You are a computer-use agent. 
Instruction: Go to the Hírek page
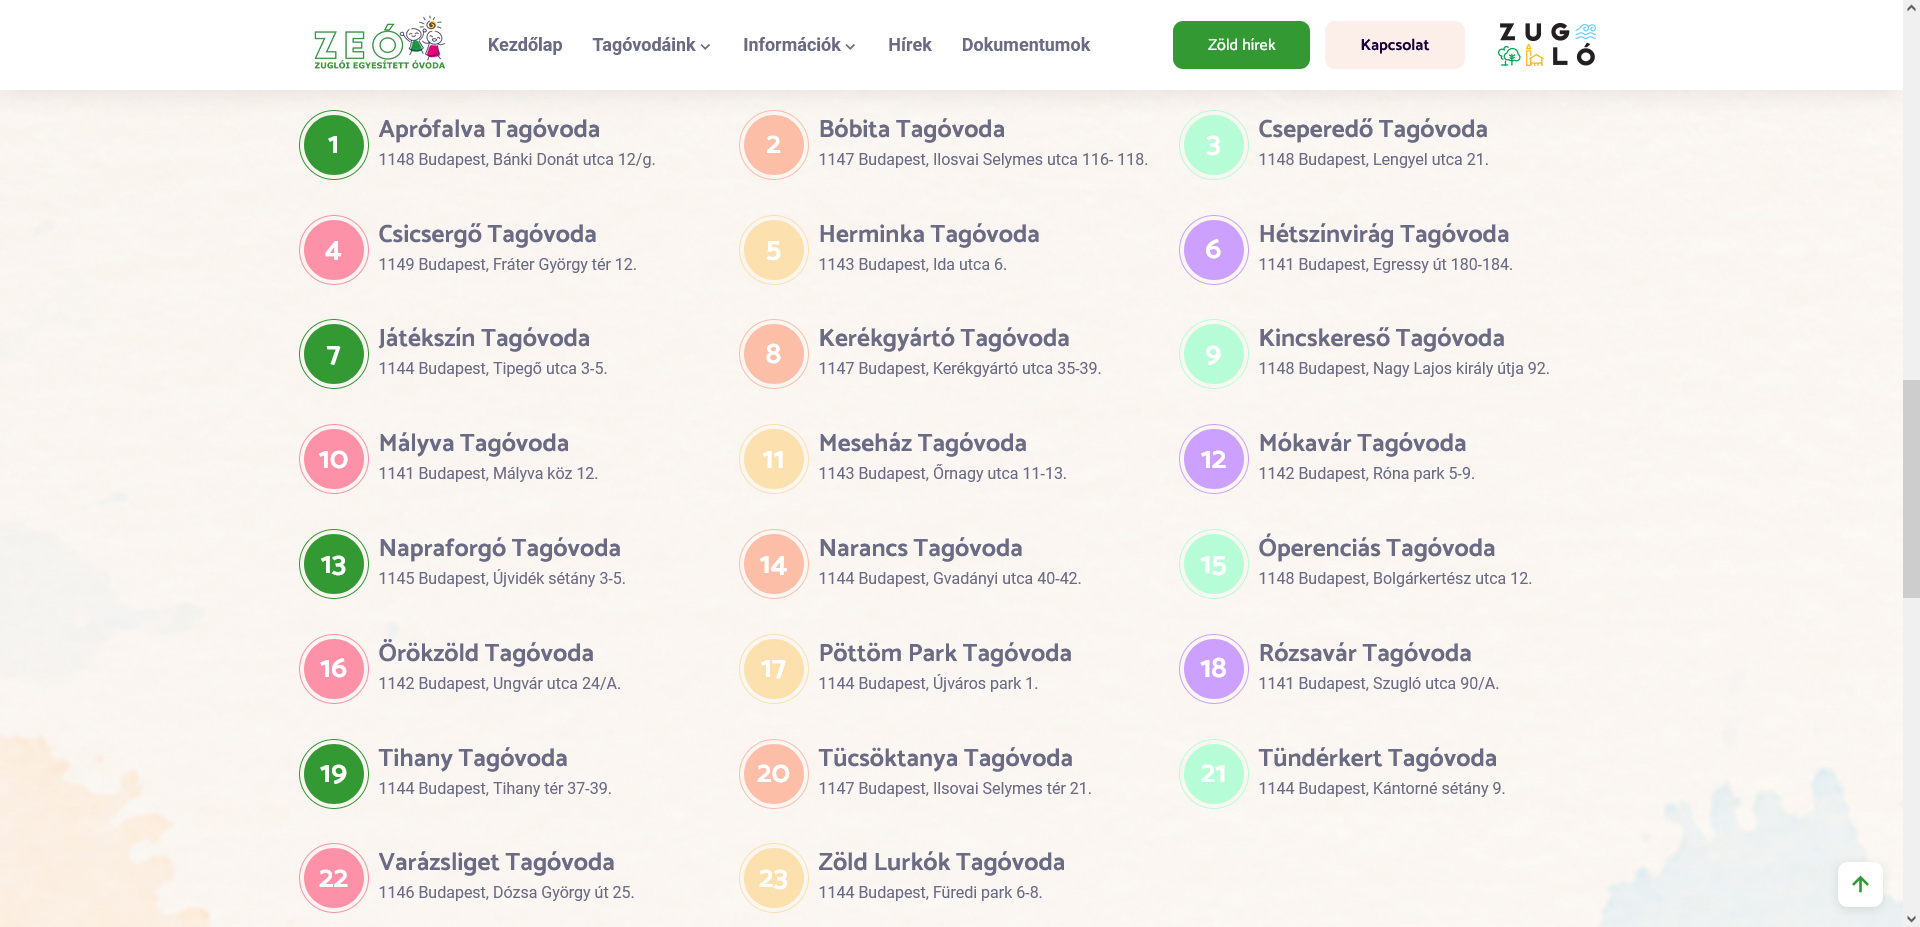click(x=909, y=45)
